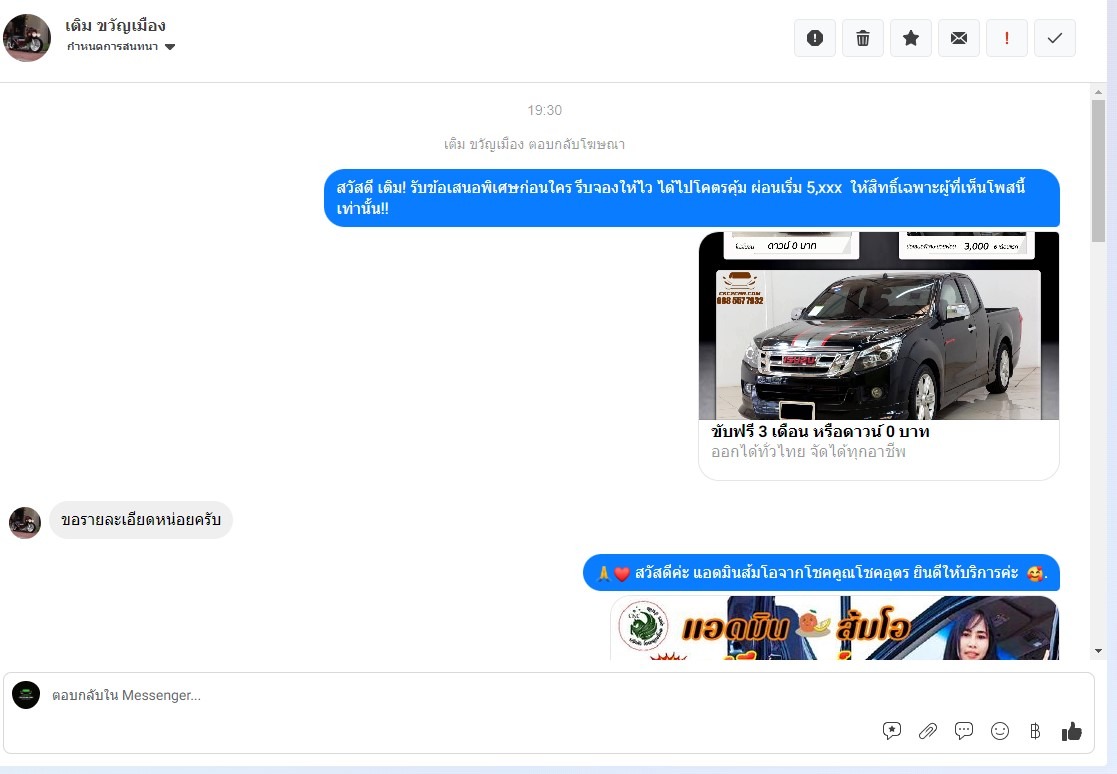The height and width of the screenshot is (774, 1117).
Task: Open เติม ขวัญเมือง contact name
Action: pyautogui.click(x=115, y=26)
